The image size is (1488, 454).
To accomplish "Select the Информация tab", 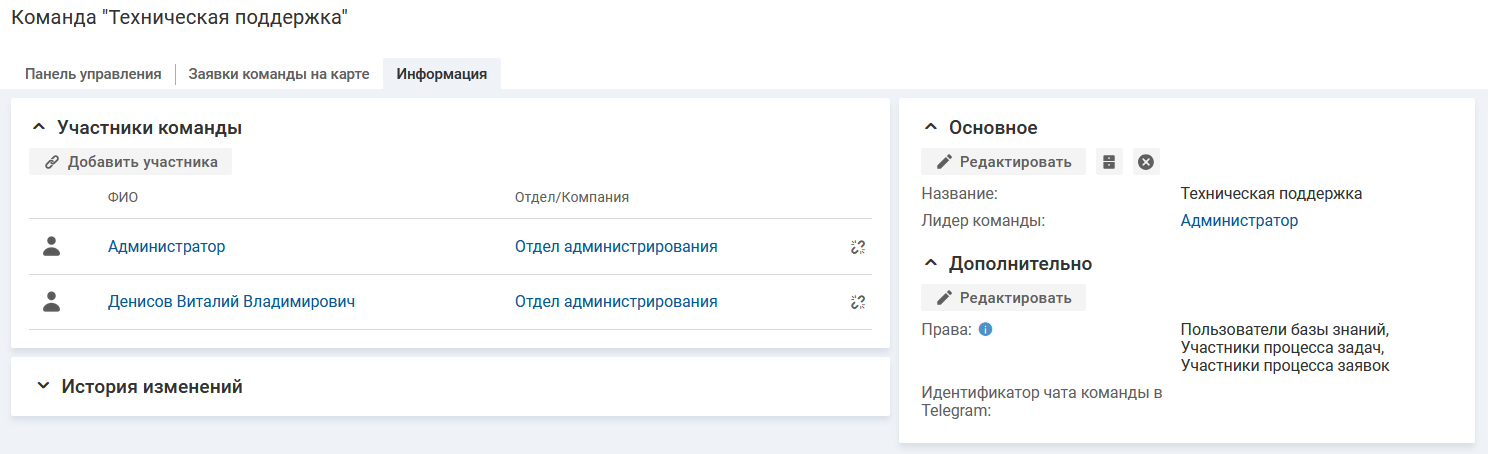I will tap(441, 74).
